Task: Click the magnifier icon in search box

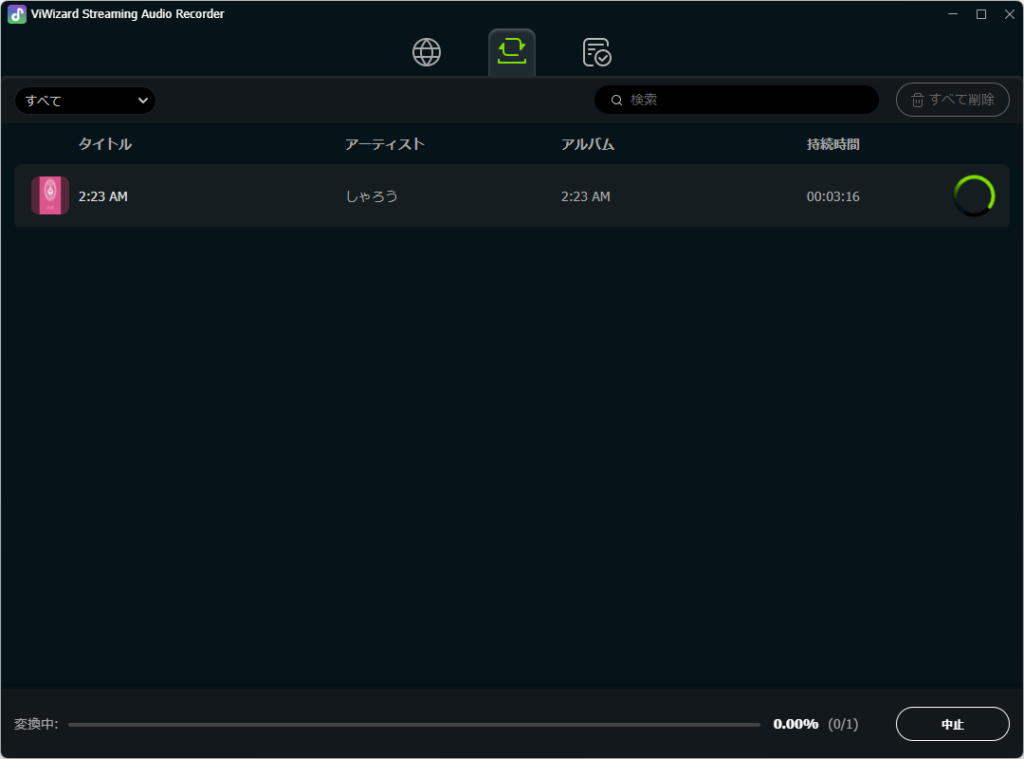Action: [x=616, y=100]
